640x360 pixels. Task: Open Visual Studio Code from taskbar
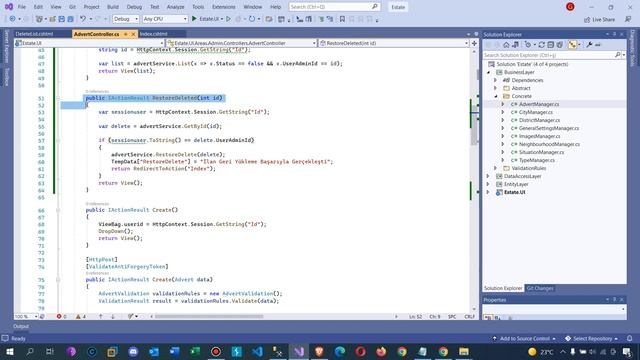tap(257, 351)
